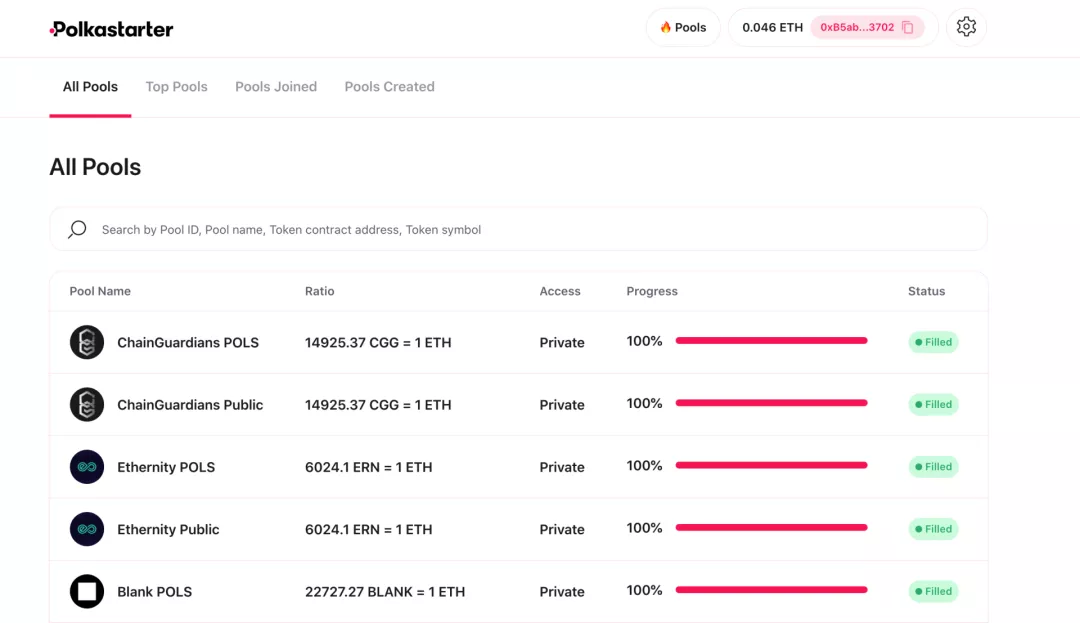Click 100% in Ethernity Public row
The image size is (1080, 623).
point(645,528)
